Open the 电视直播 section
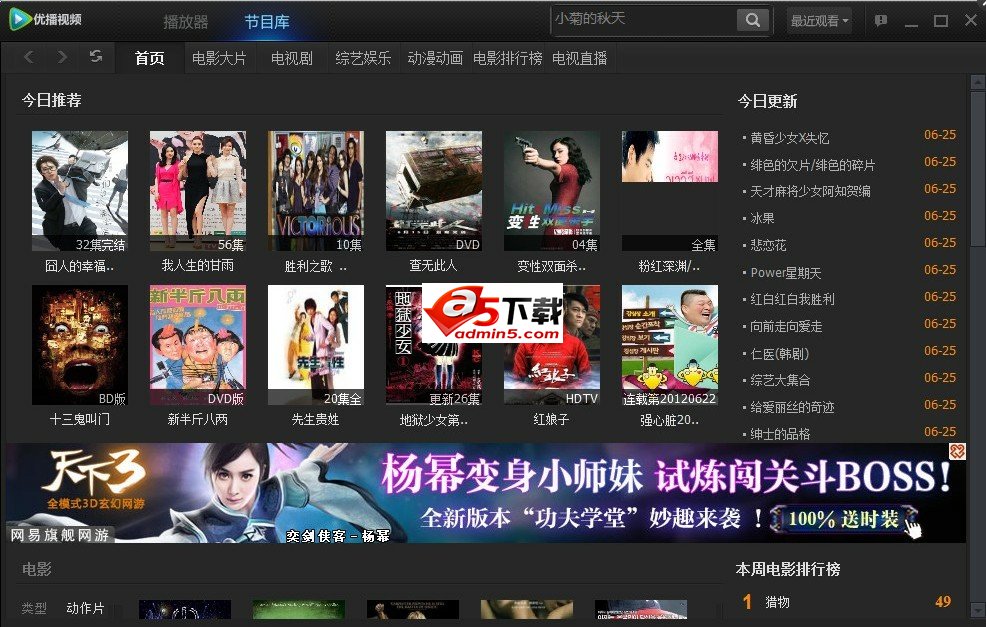 coord(579,58)
